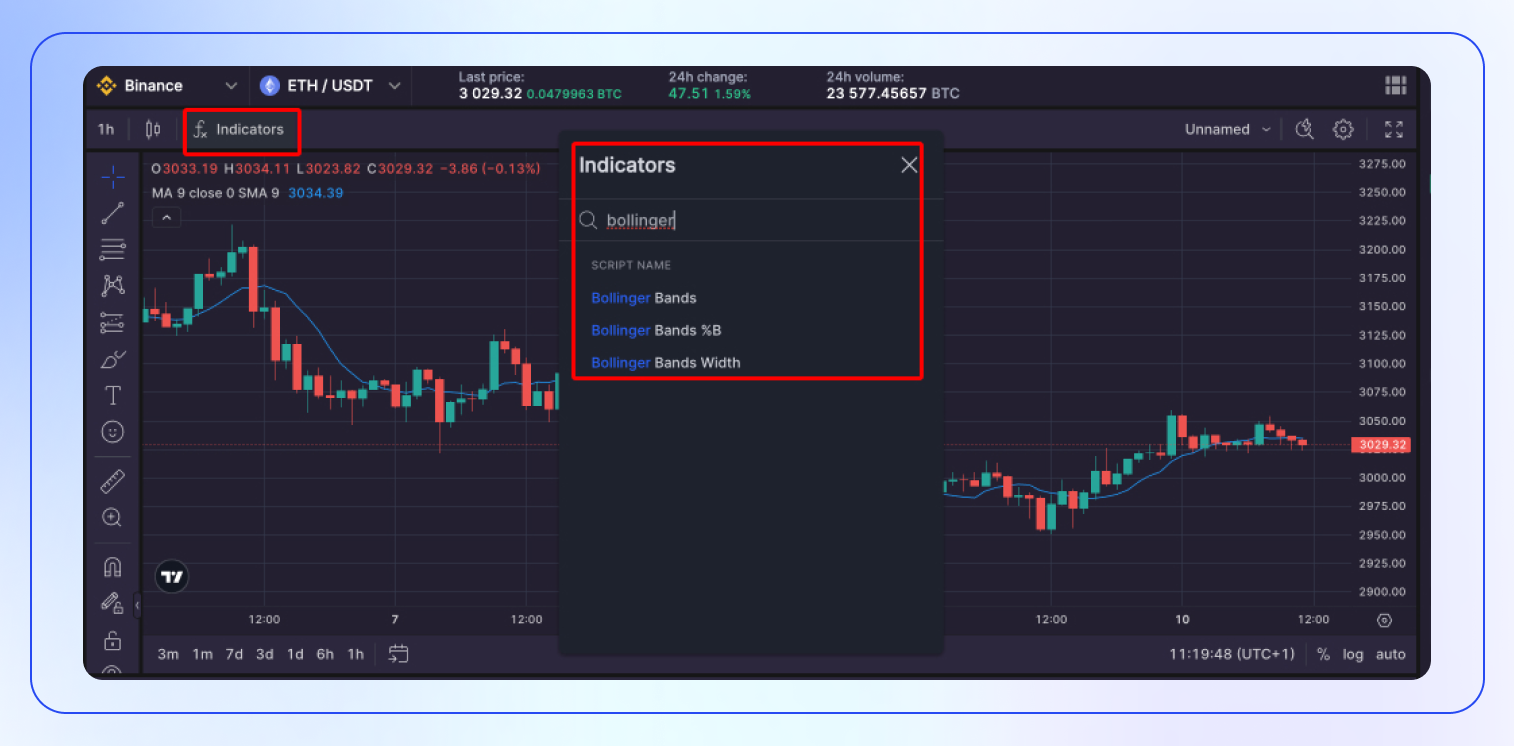
Task: Click the last price 3 029.32 value
Action: [490, 94]
